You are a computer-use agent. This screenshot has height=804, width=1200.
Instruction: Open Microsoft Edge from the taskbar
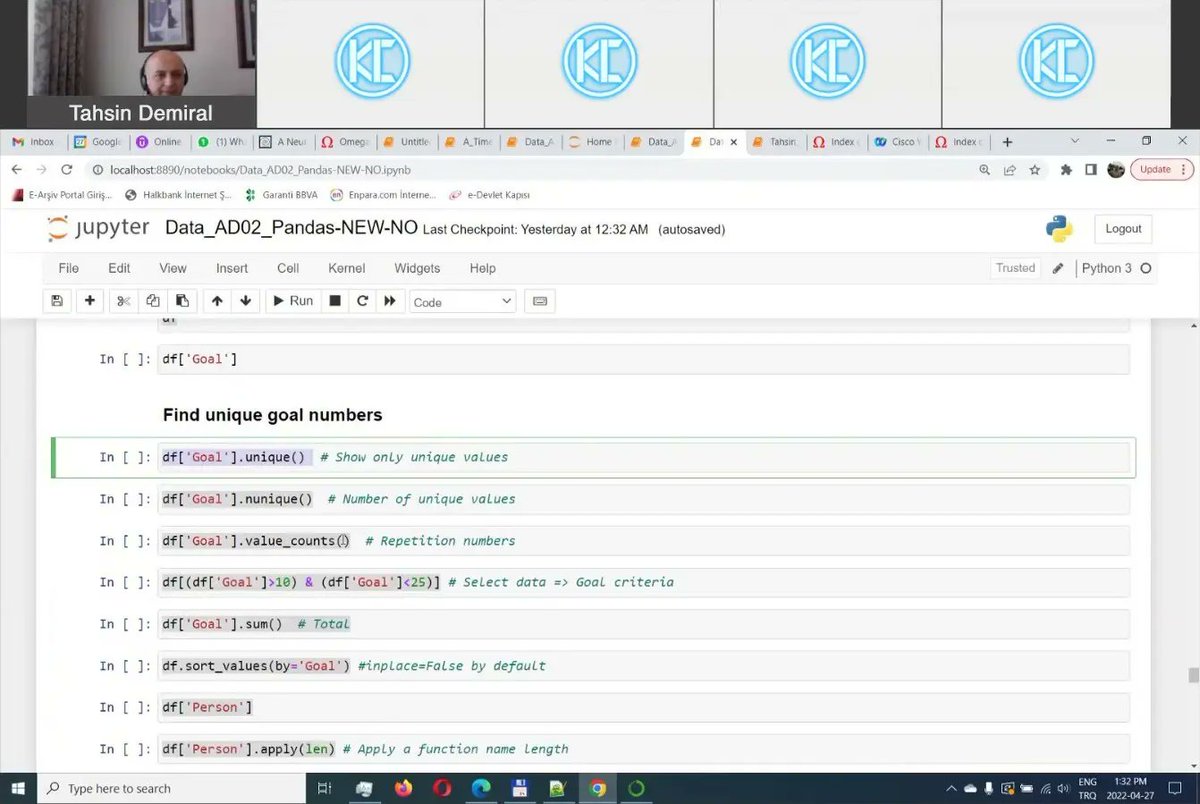click(x=481, y=788)
